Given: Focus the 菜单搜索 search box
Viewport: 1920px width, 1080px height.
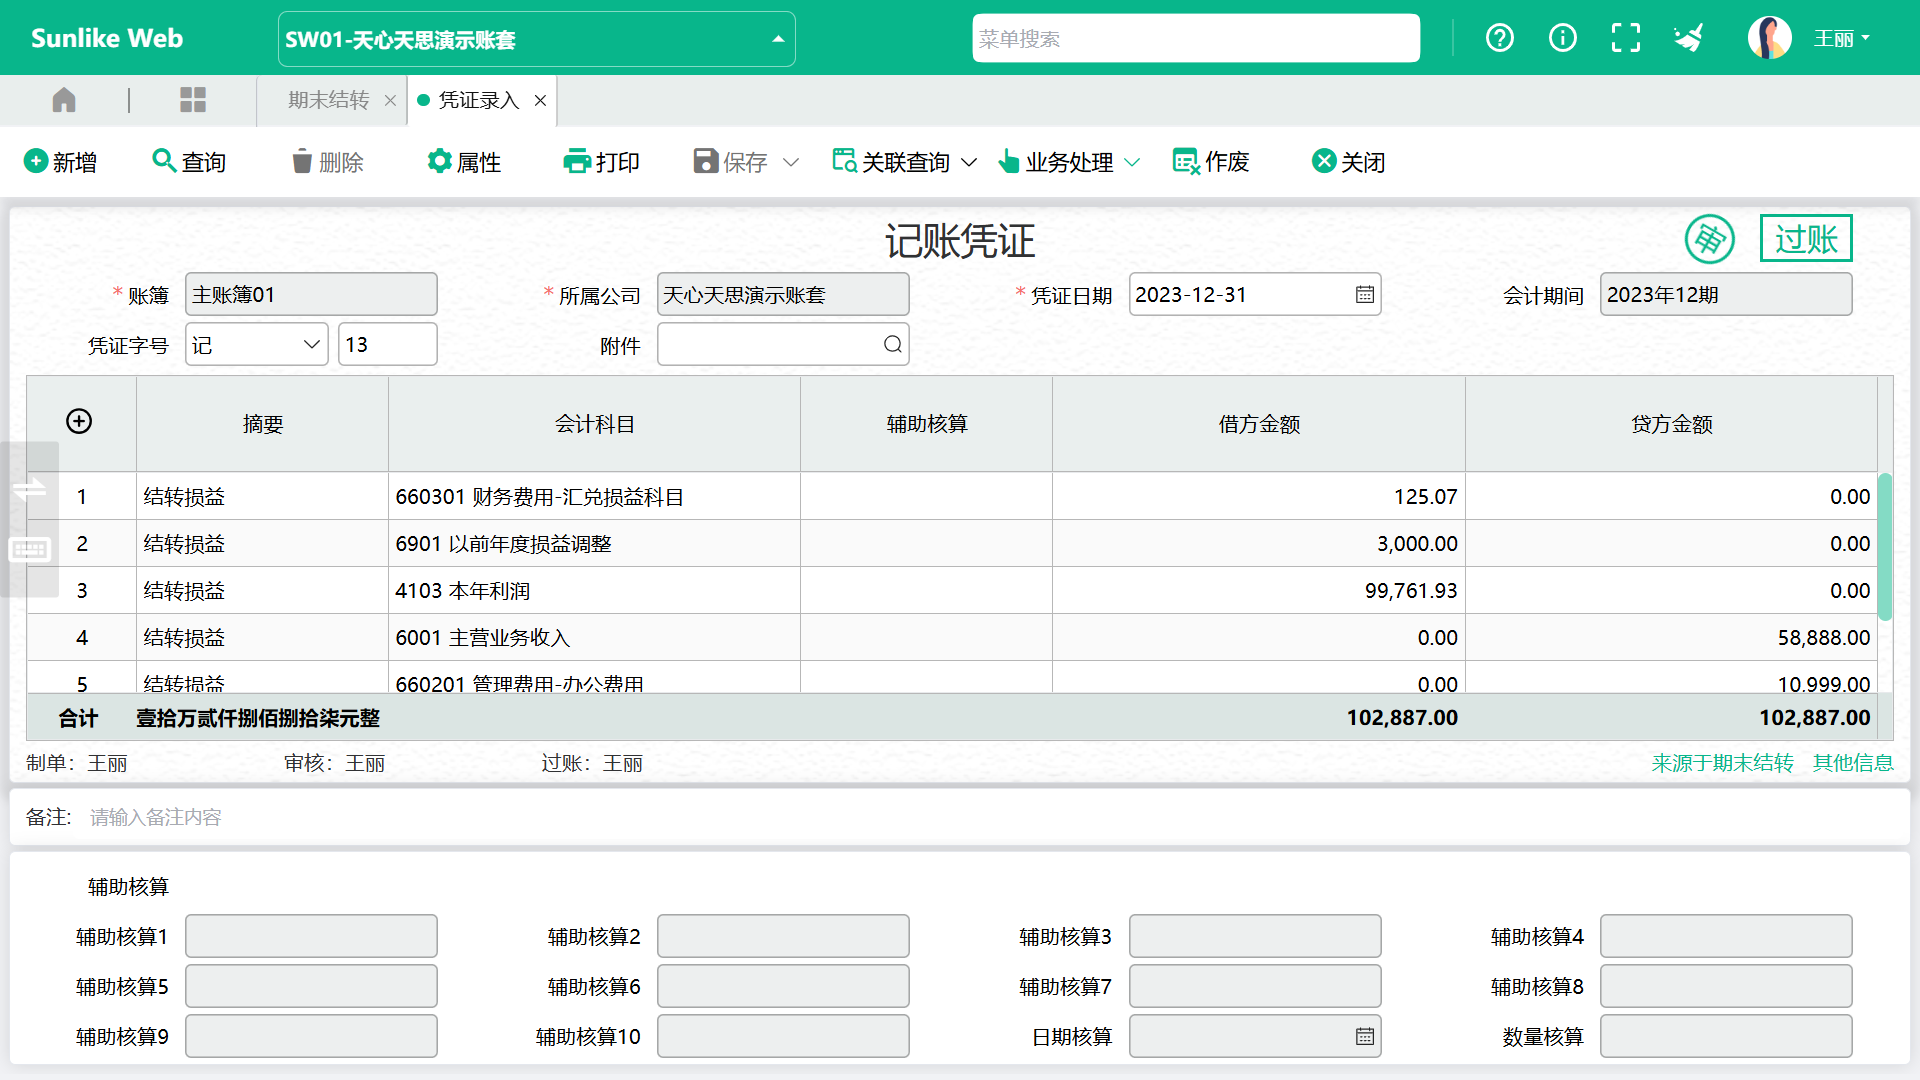Looking at the screenshot, I should click(x=1196, y=38).
